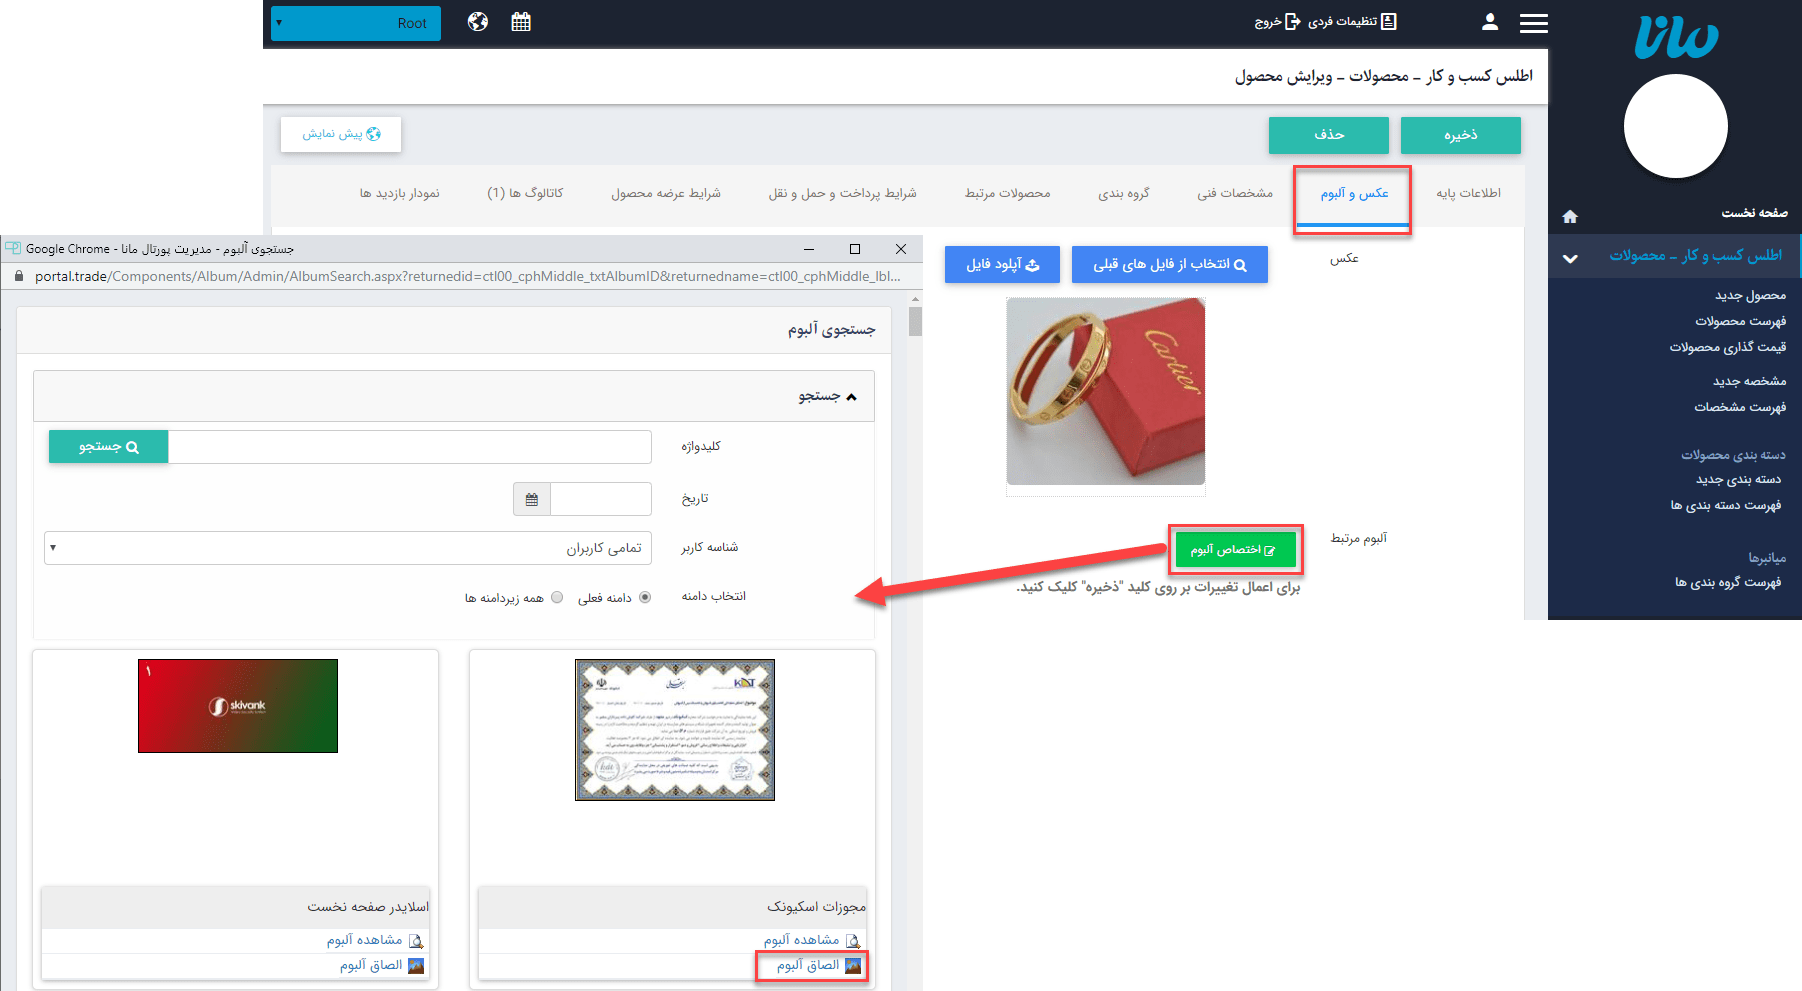Image resolution: width=1802 pixels, height=991 pixels.
Task: Click the 'ذخیره' save button
Action: [x=1460, y=135]
